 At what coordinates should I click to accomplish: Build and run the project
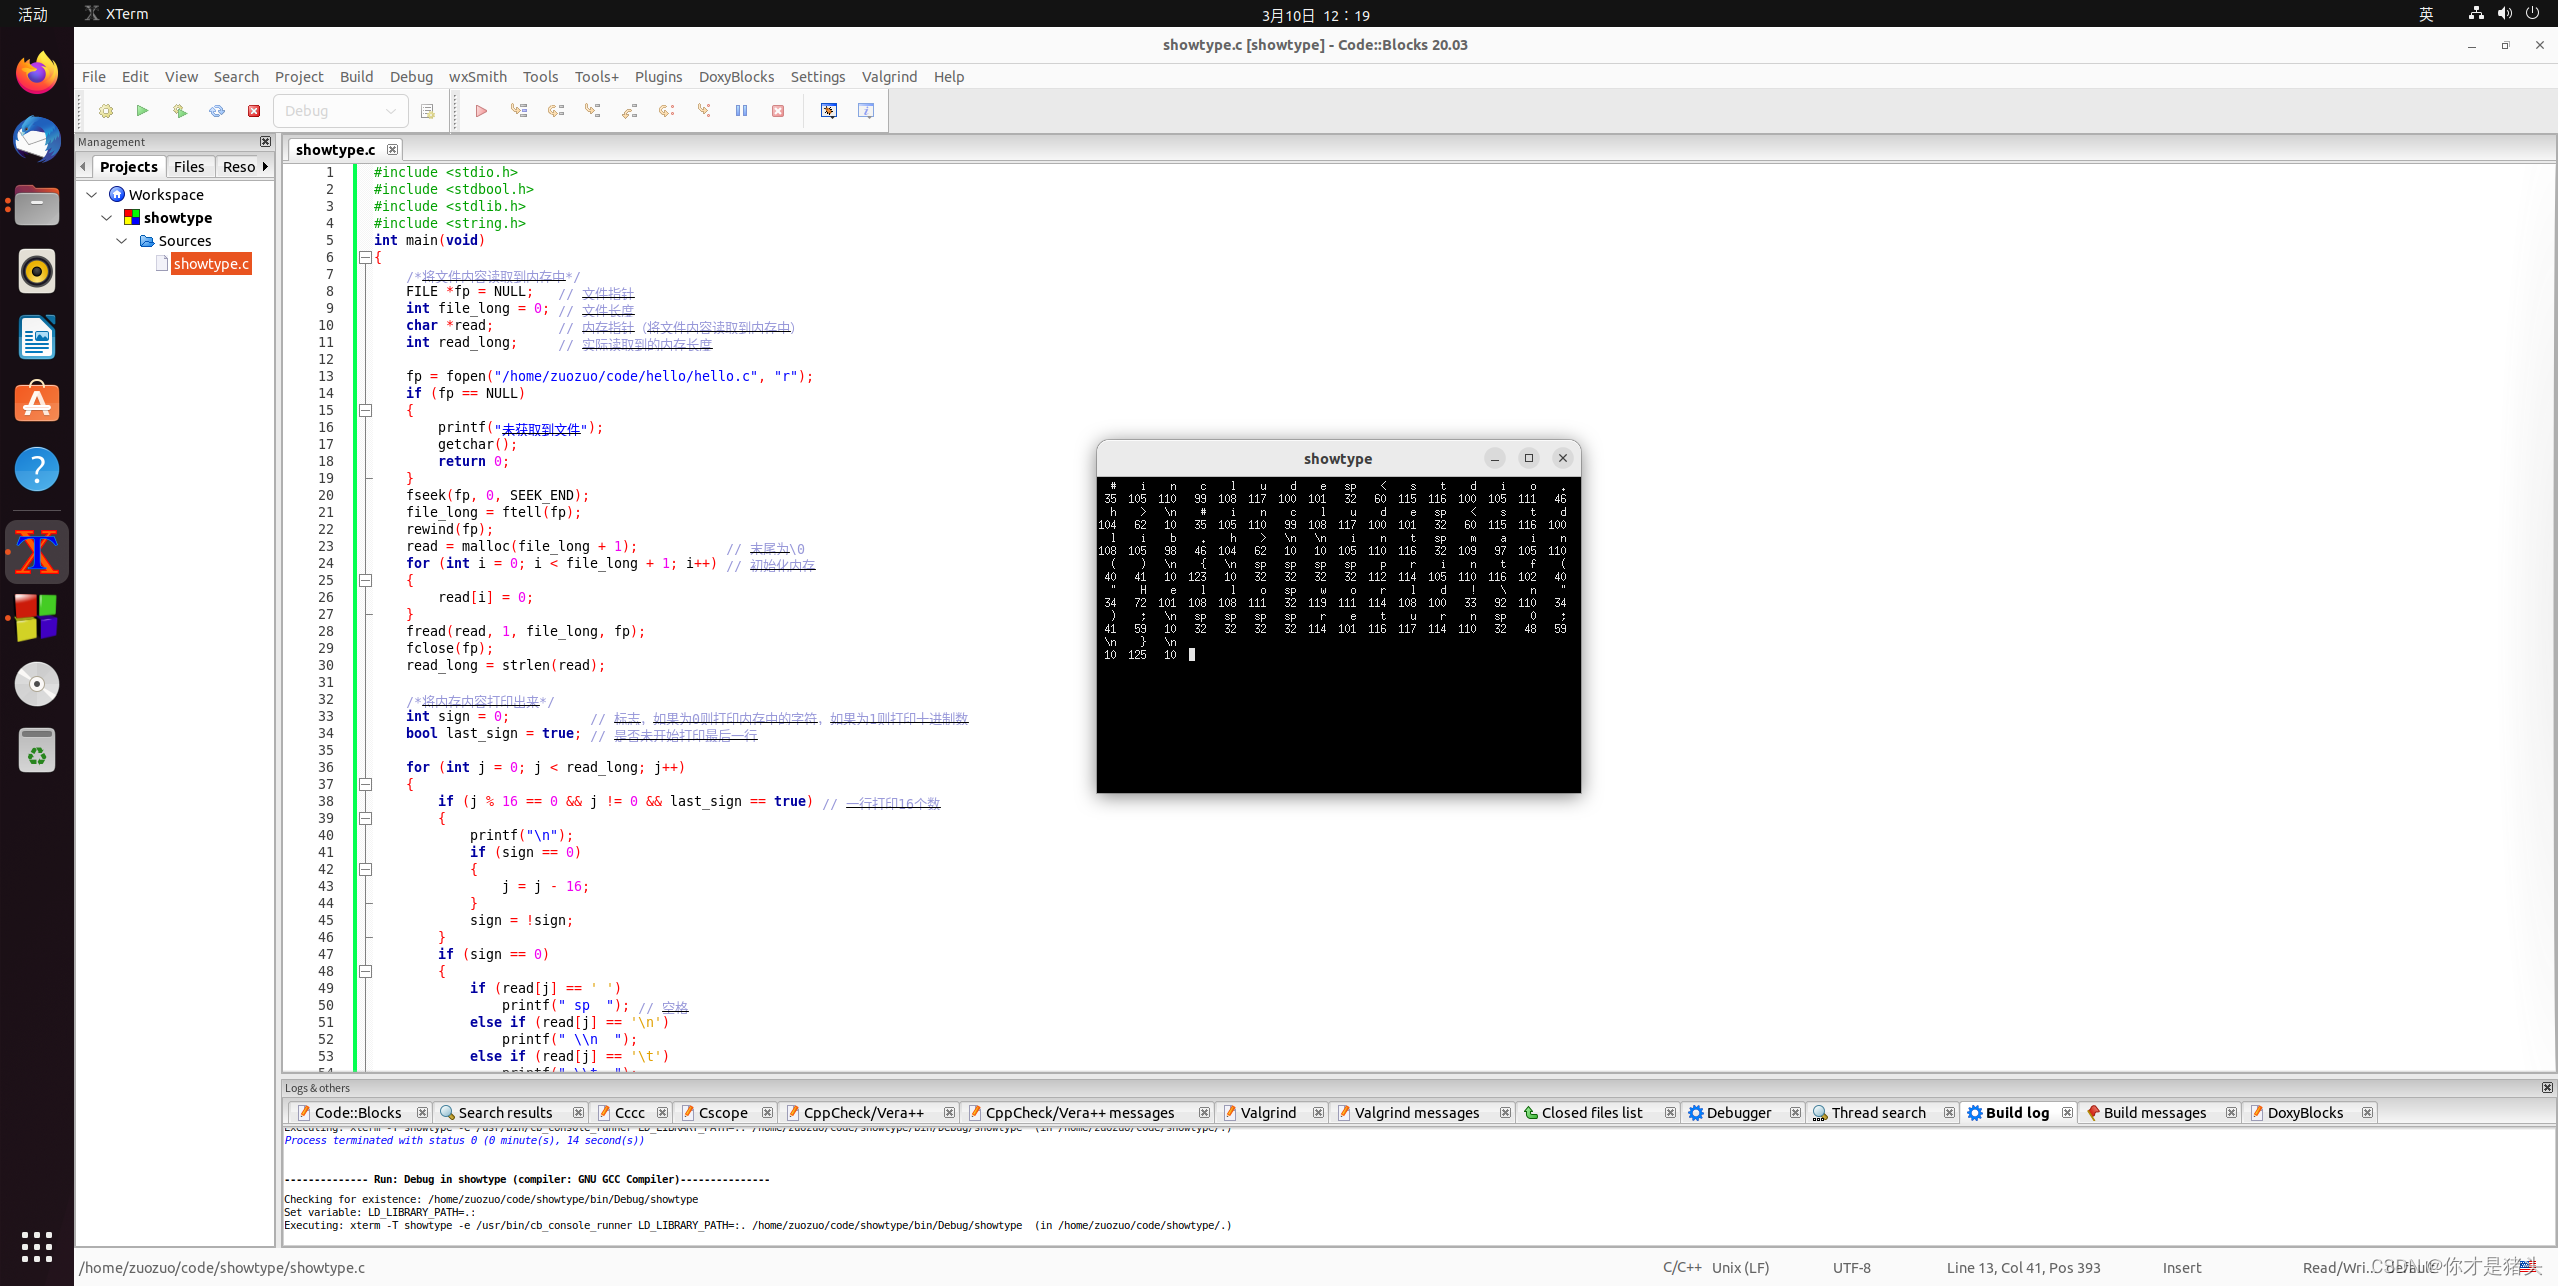180,110
